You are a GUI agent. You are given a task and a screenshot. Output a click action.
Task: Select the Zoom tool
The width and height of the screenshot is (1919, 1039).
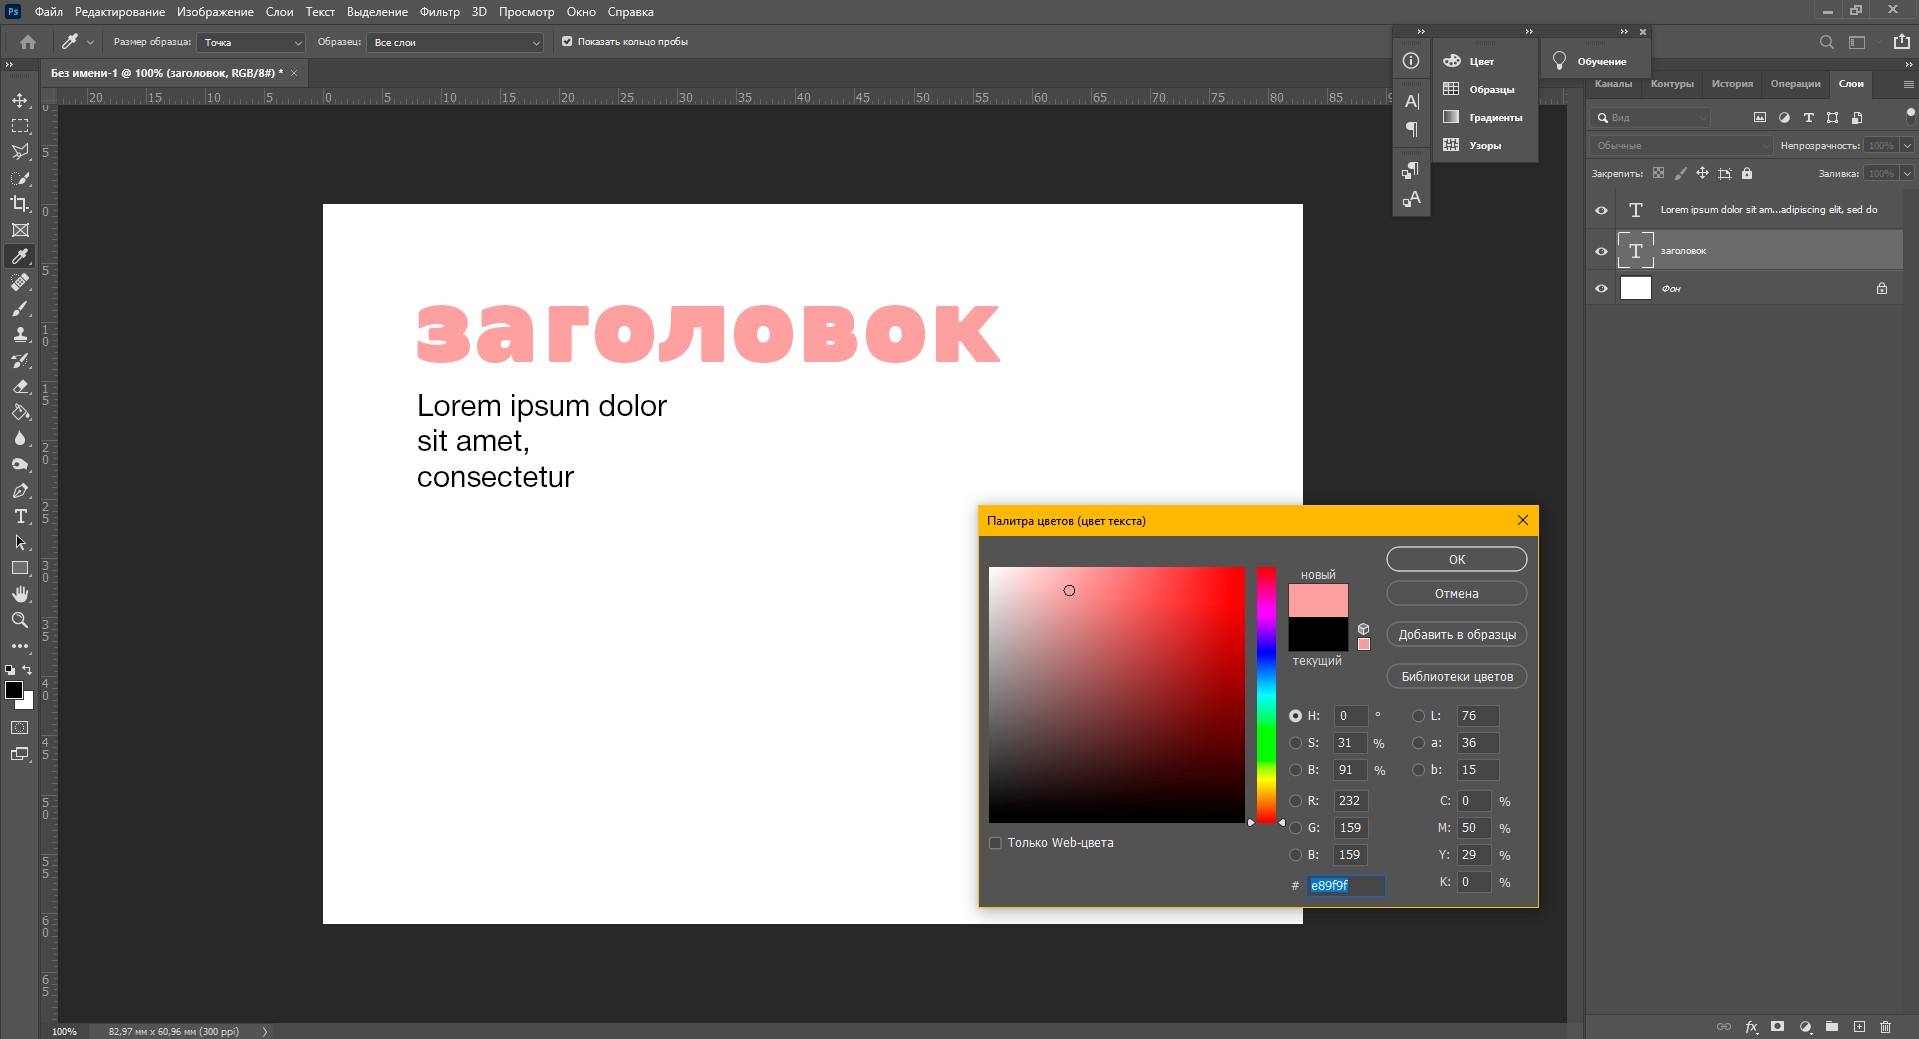point(20,621)
